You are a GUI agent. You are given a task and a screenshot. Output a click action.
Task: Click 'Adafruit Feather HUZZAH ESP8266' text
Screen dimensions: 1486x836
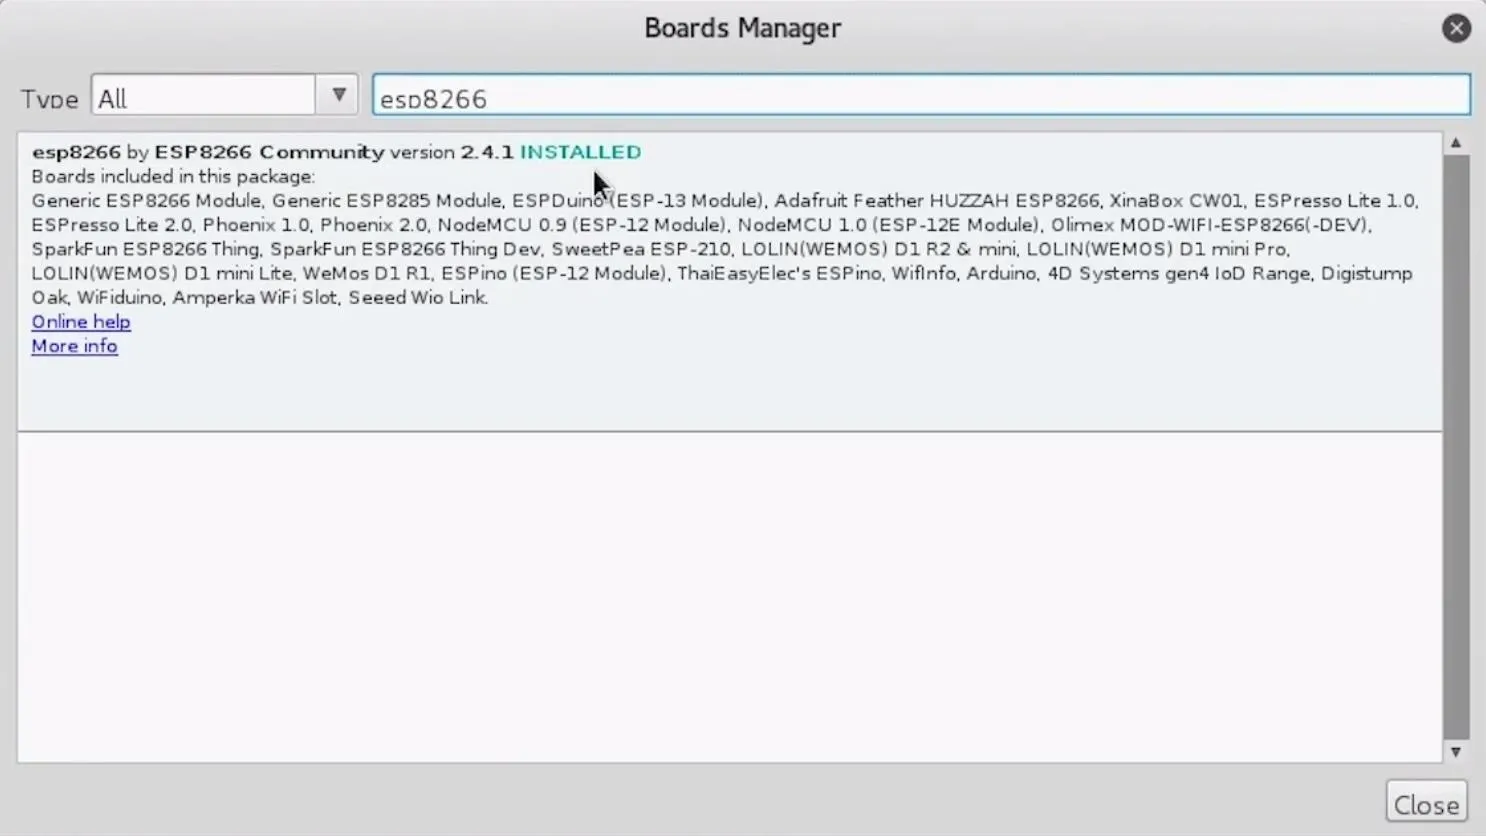[x=936, y=200]
